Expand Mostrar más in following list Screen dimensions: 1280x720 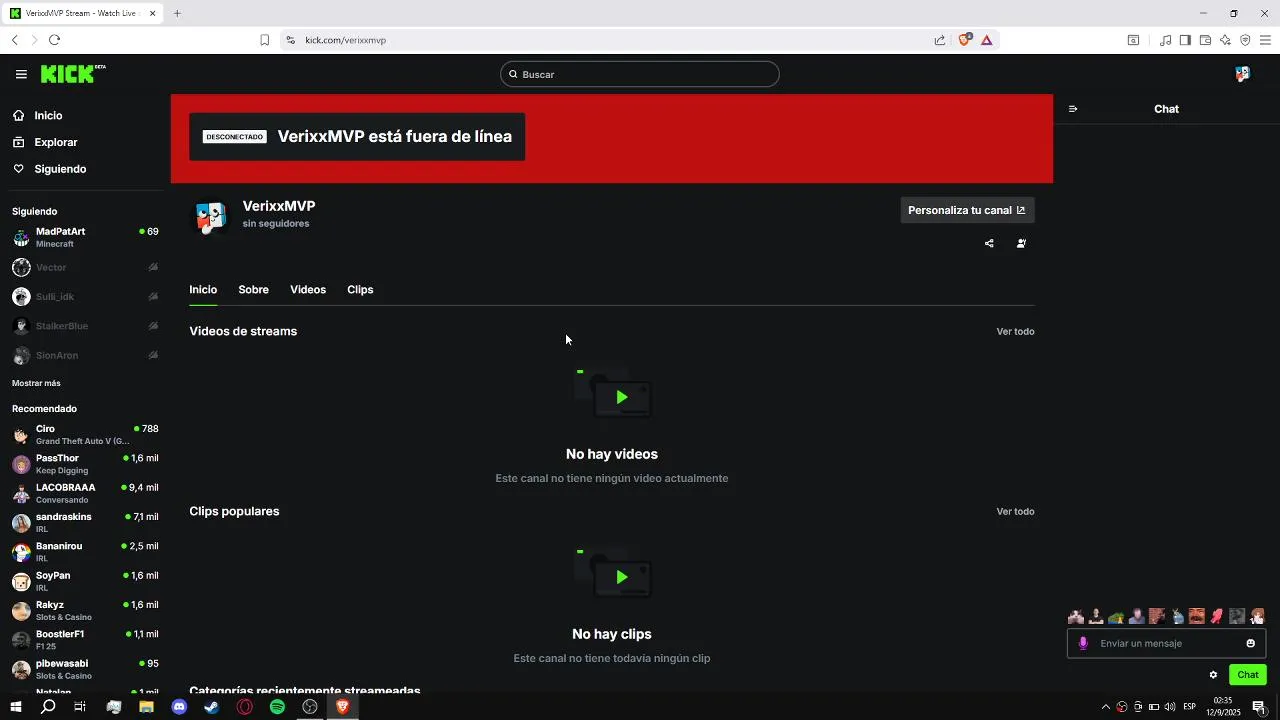[36, 383]
